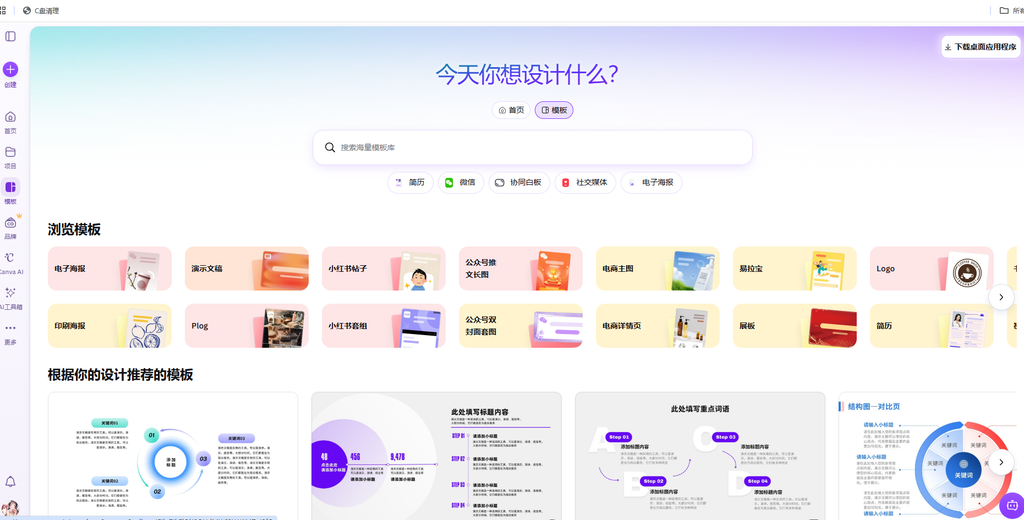1024x520 pixels.
Task: Open the 展板 template category
Action: coord(795,325)
